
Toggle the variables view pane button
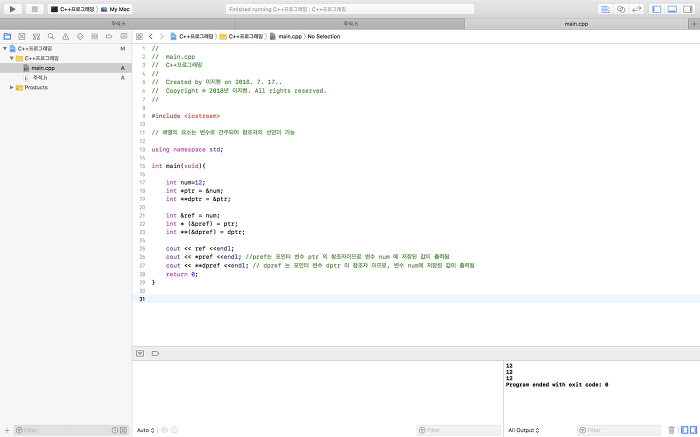pyautogui.click(x=685, y=430)
